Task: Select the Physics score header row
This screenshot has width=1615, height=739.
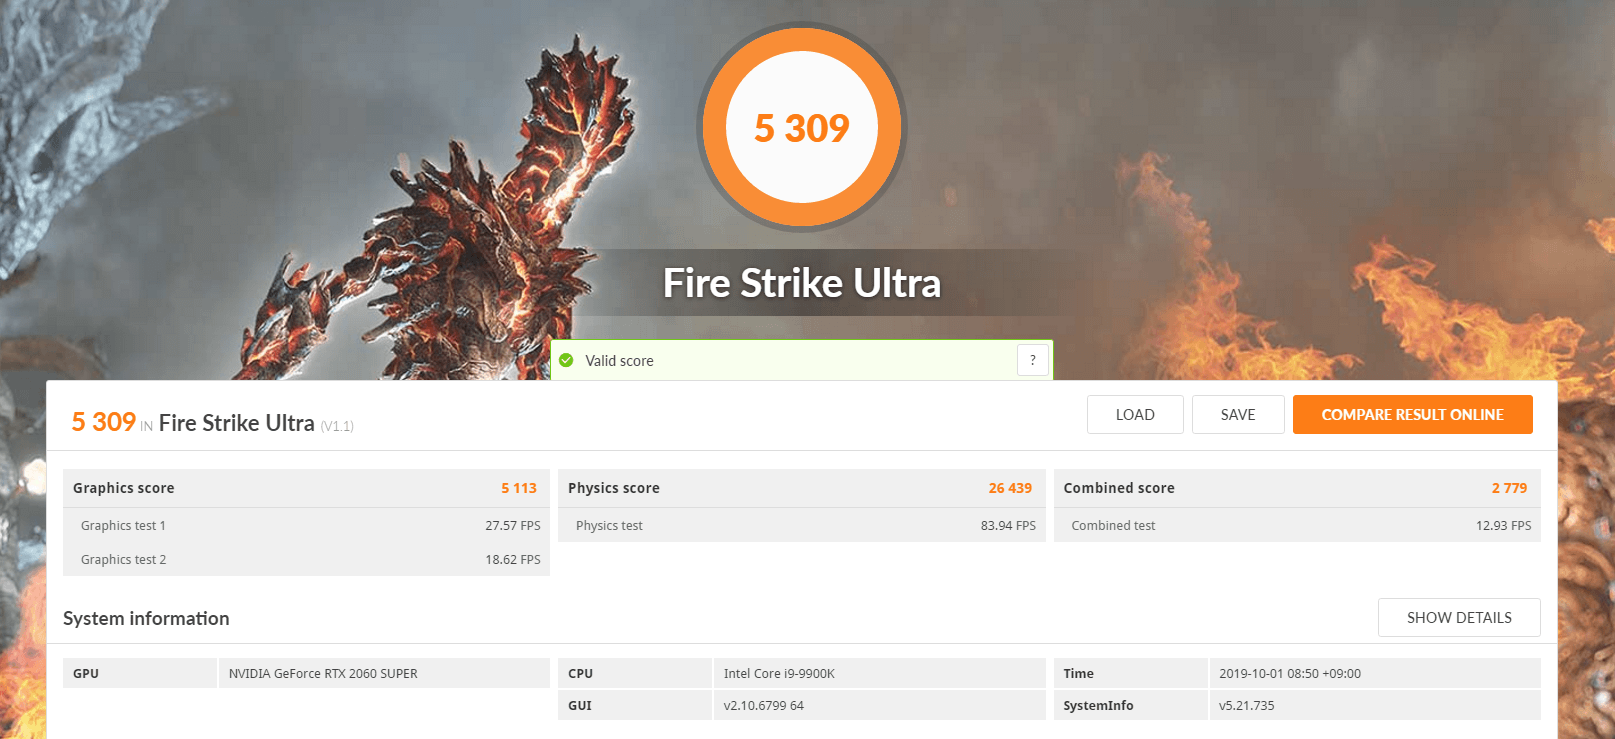Action: [x=801, y=488]
